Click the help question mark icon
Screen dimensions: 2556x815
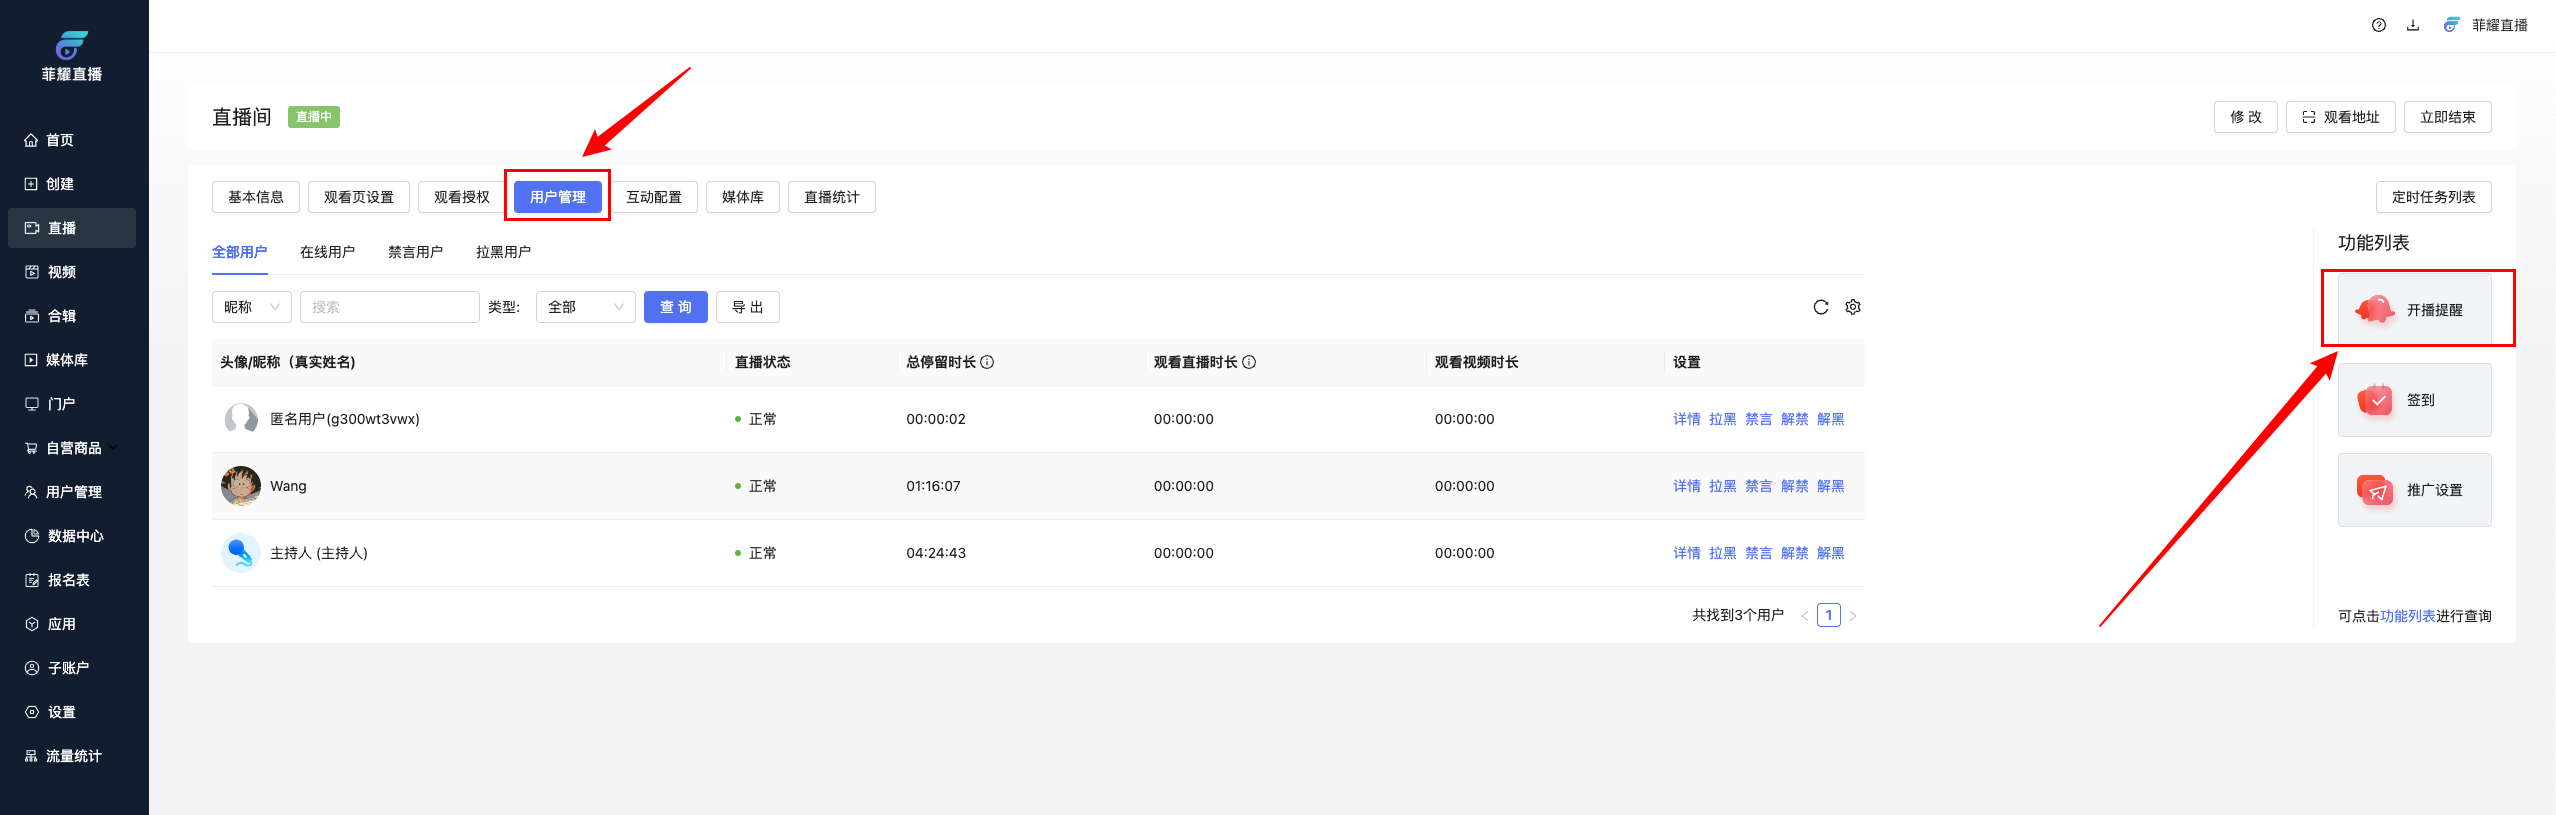[2379, 25]
